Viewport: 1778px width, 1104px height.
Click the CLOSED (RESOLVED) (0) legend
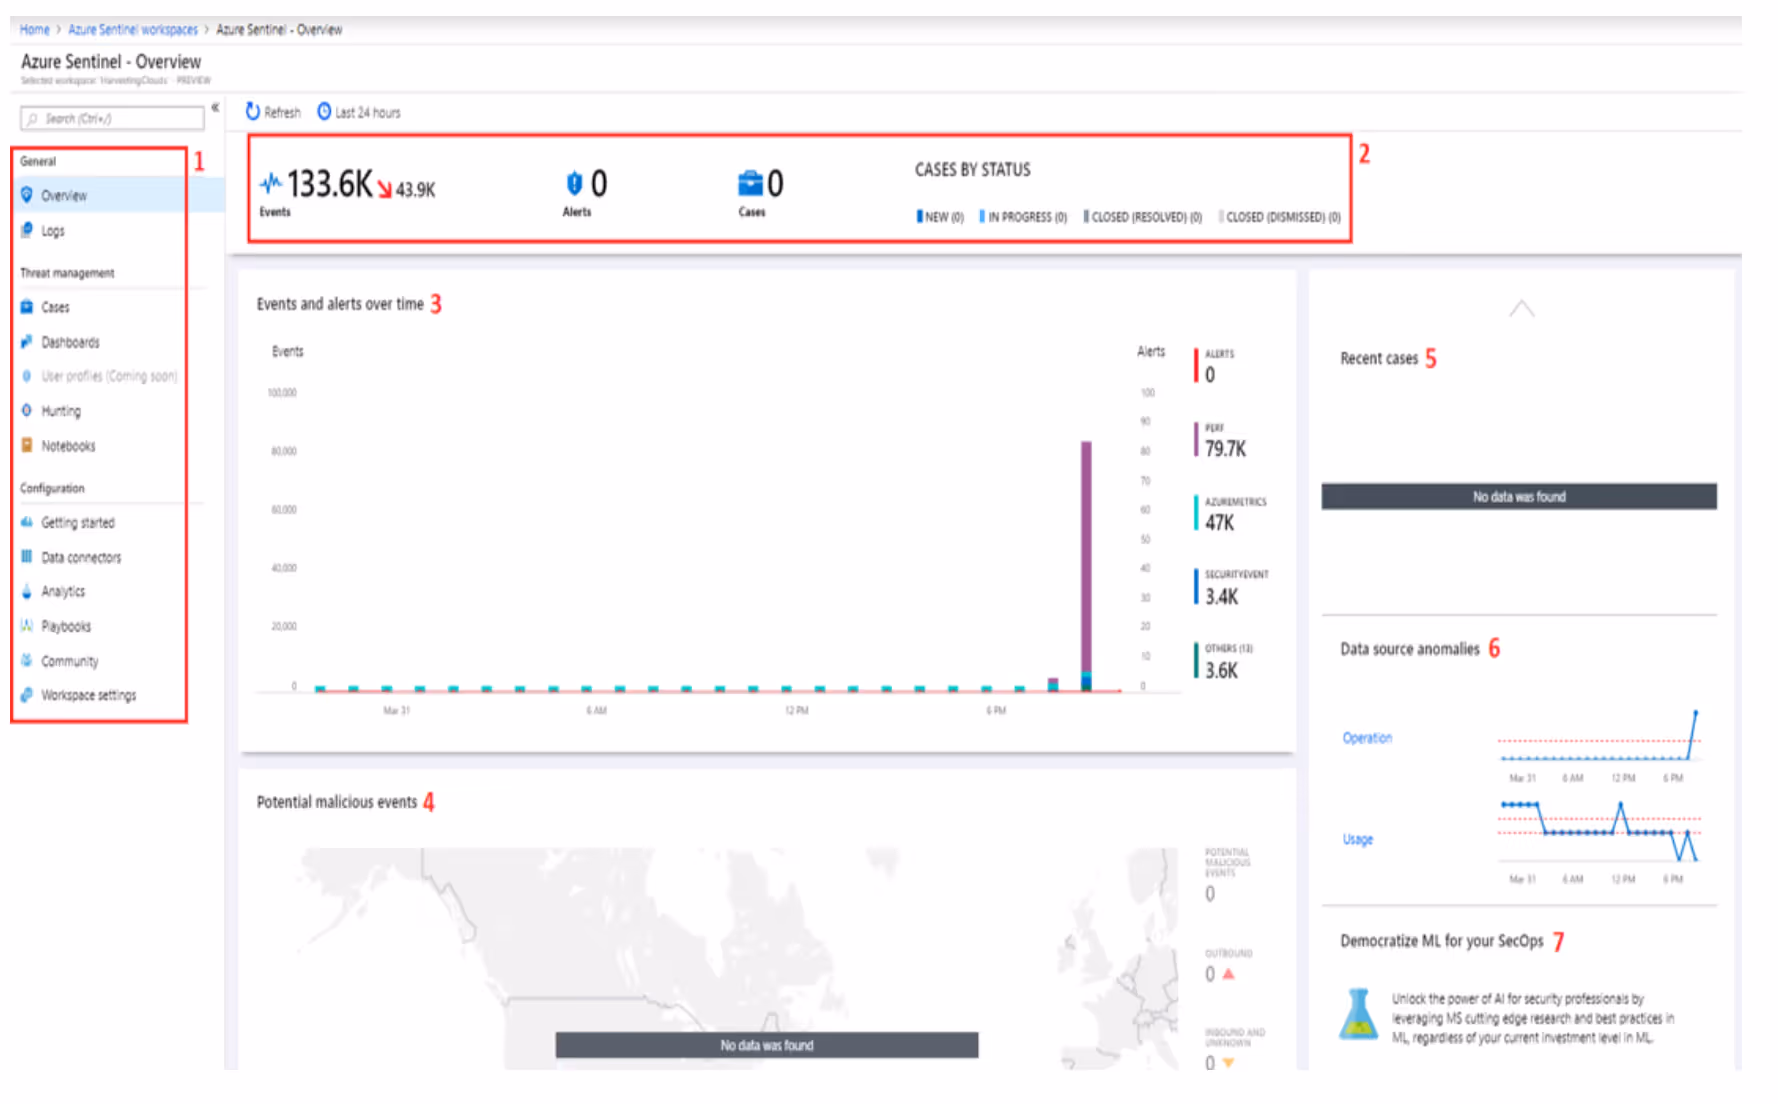click(x=1143, y=217)
